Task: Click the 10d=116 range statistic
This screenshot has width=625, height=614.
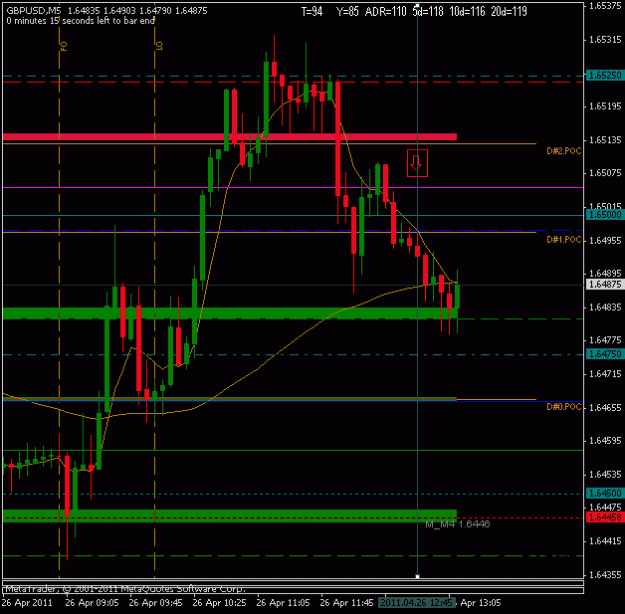Action: 467,12
